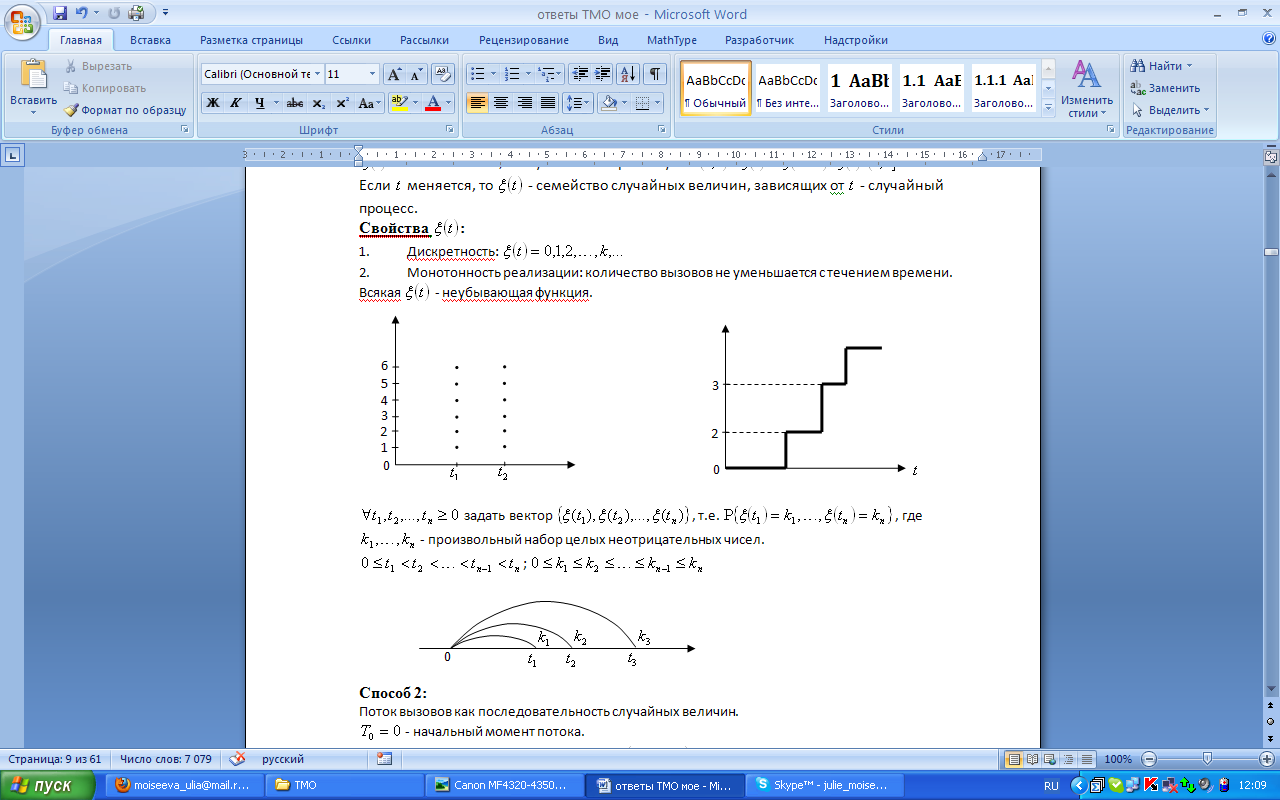Image resolution: width=1280 pixels, height=800 pixels.
Task: Open line spacing dropdown
Action: click(576, 102)
